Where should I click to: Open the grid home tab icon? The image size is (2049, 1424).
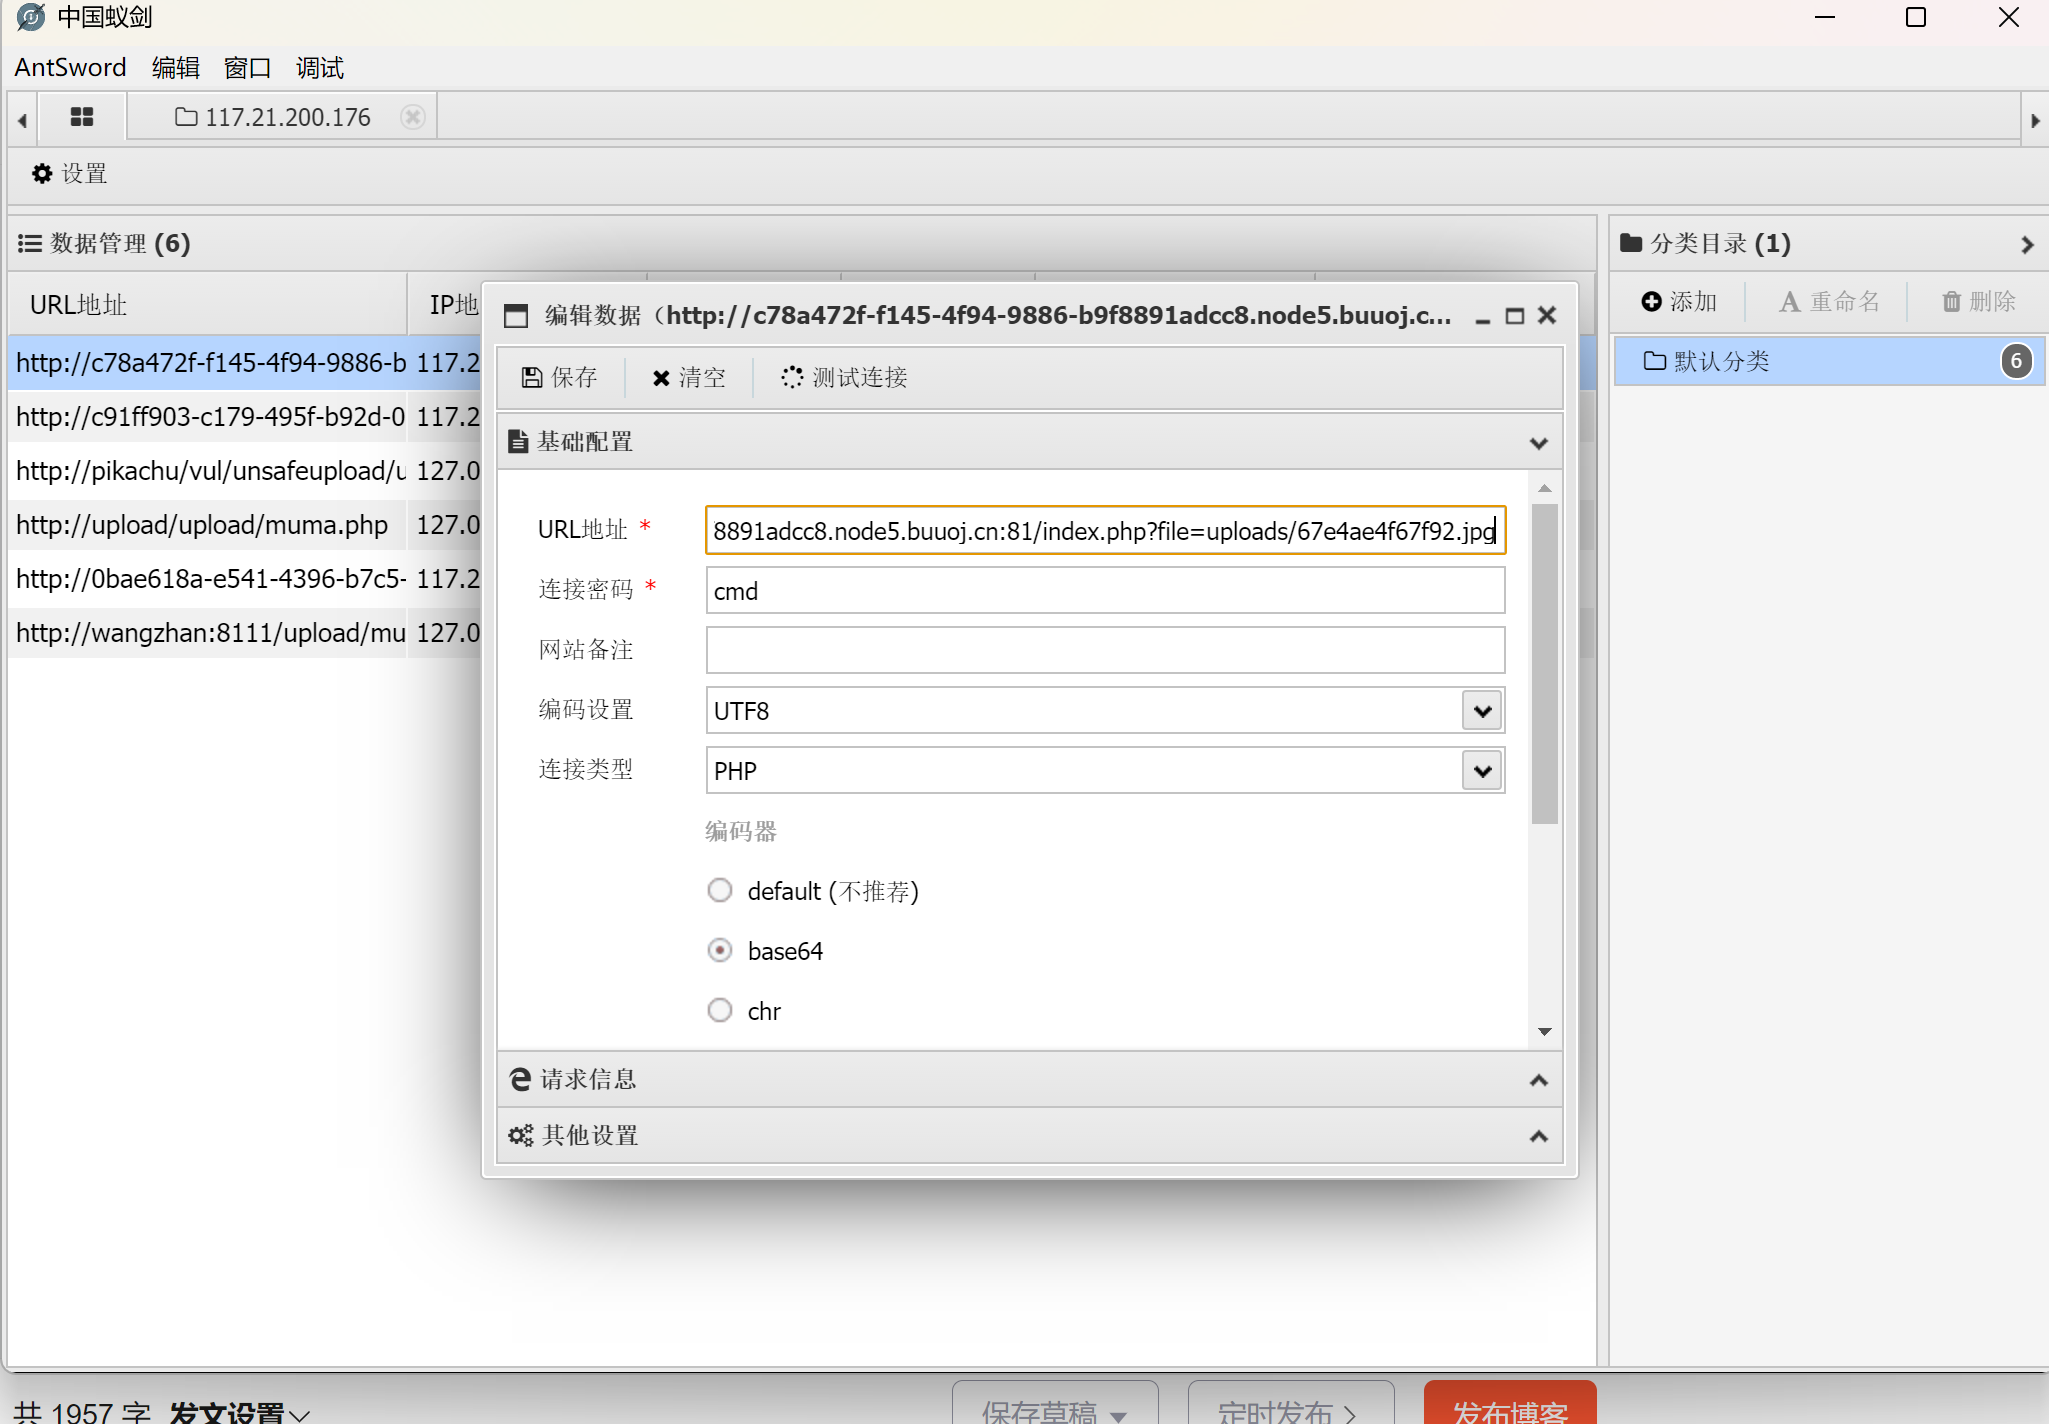[82, 117]
